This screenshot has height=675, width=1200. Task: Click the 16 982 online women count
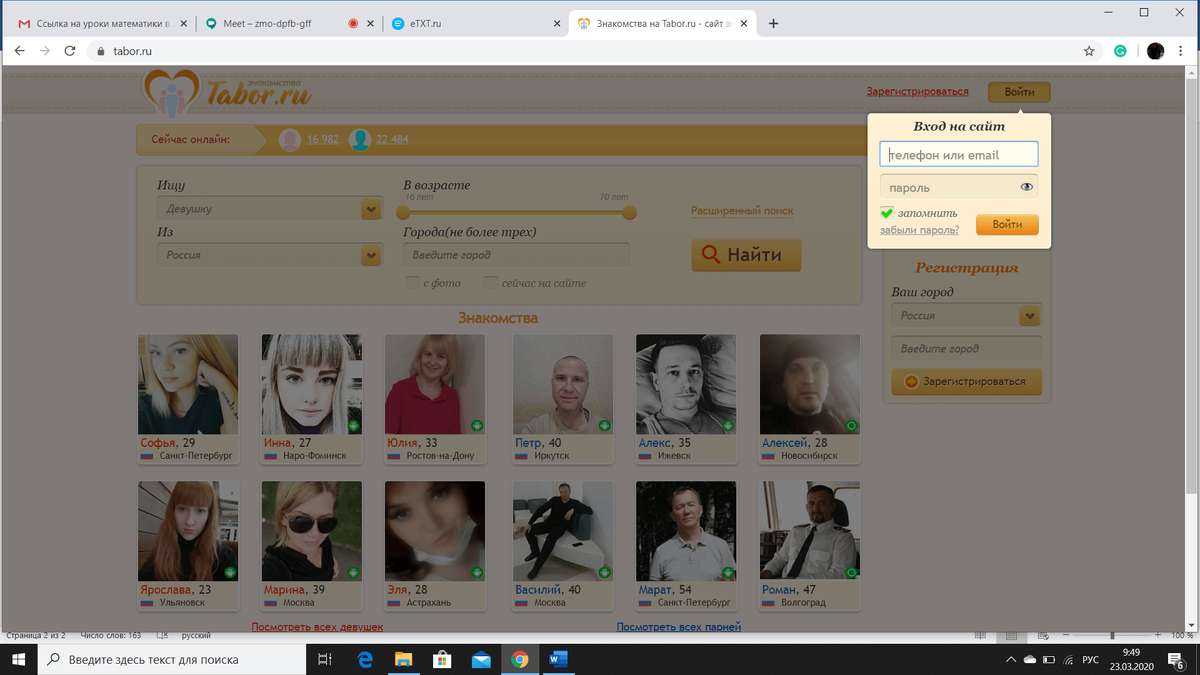point(323,140)
